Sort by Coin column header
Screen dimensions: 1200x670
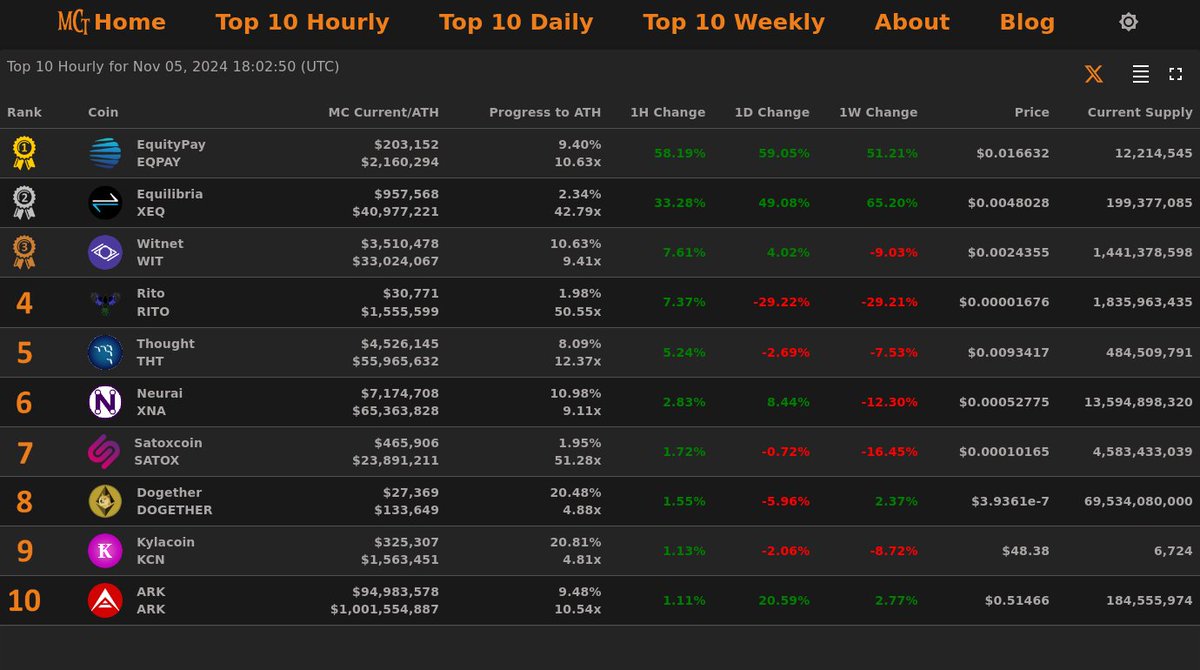[x=103, y=113]
